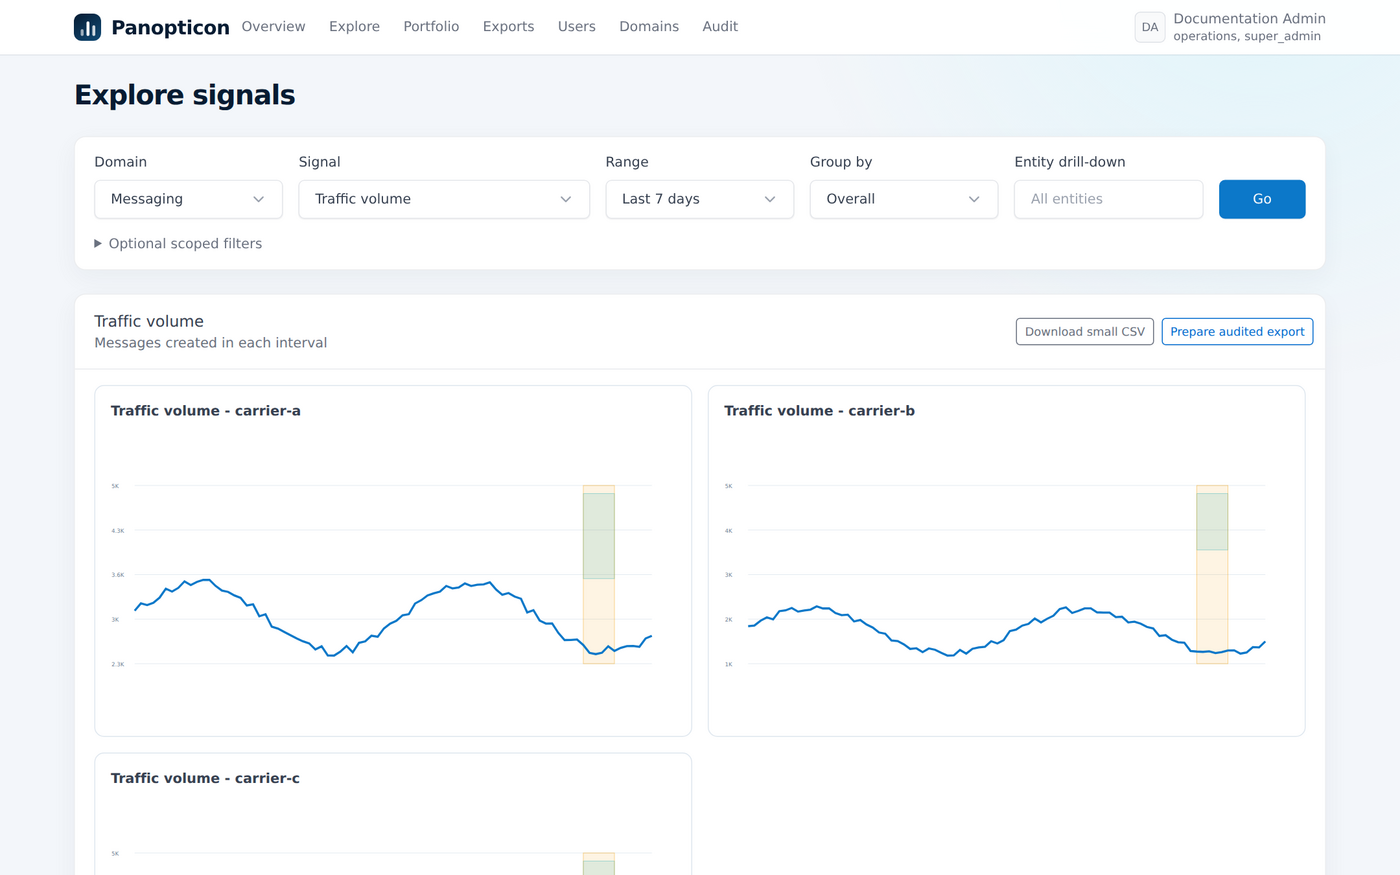This screenshot has width=1400, height=875.
Task: Open the Users nav item
Action: point(576,27)
